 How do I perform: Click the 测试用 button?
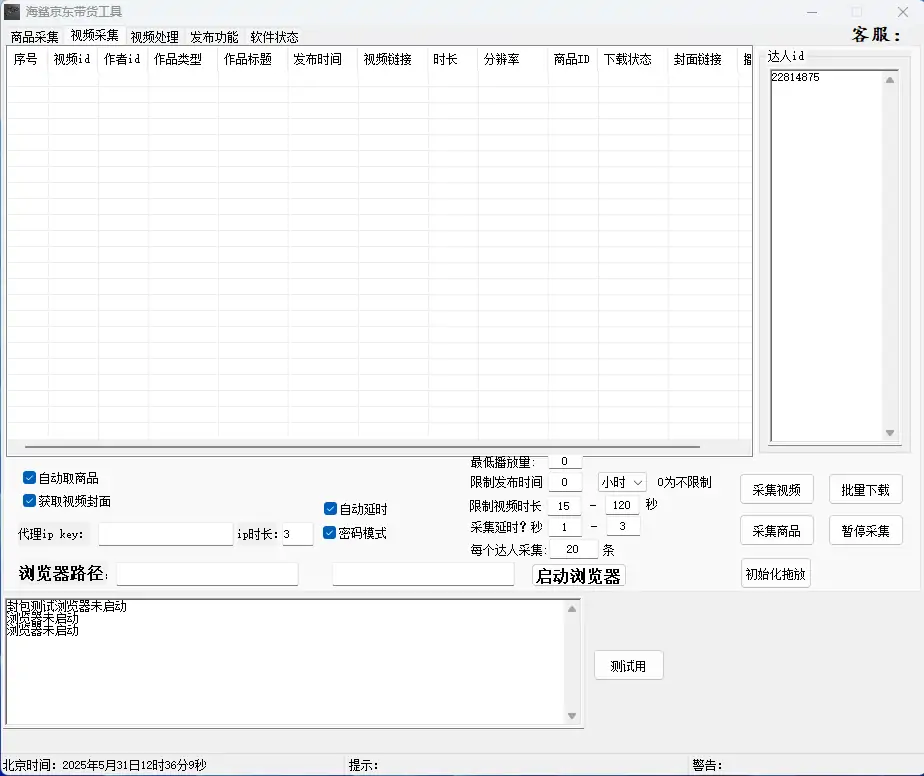point(628,666)
